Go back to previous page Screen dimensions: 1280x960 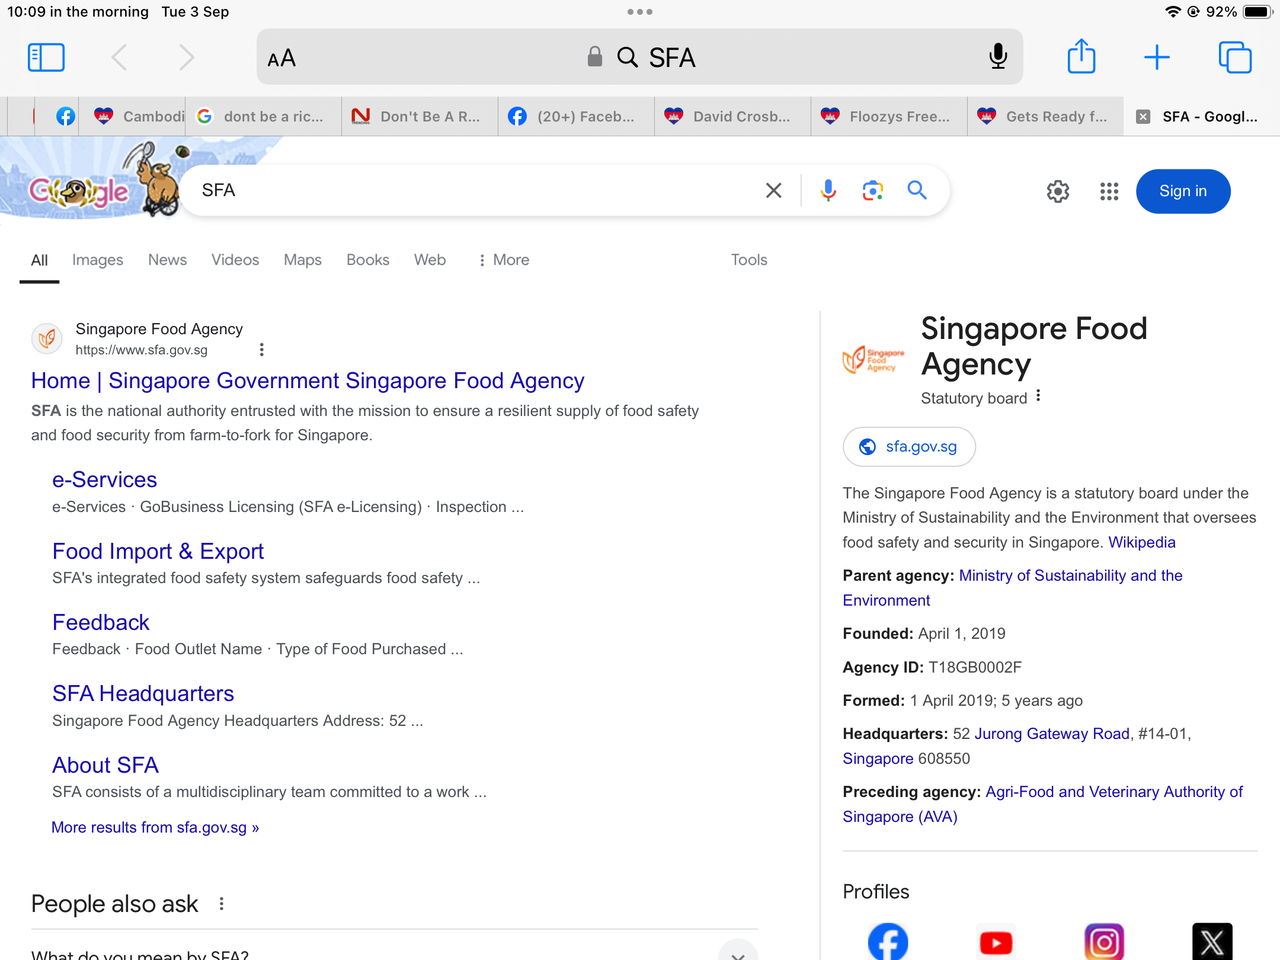tap(119, 57)
